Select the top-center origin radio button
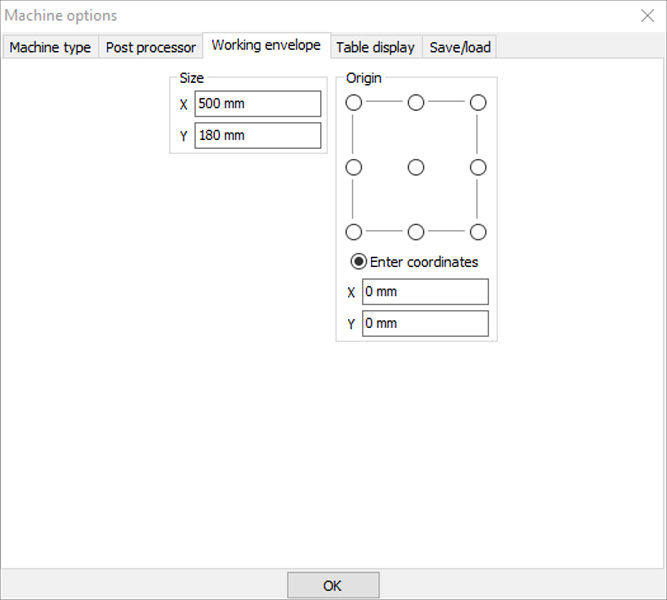 (x=416, y=103)
